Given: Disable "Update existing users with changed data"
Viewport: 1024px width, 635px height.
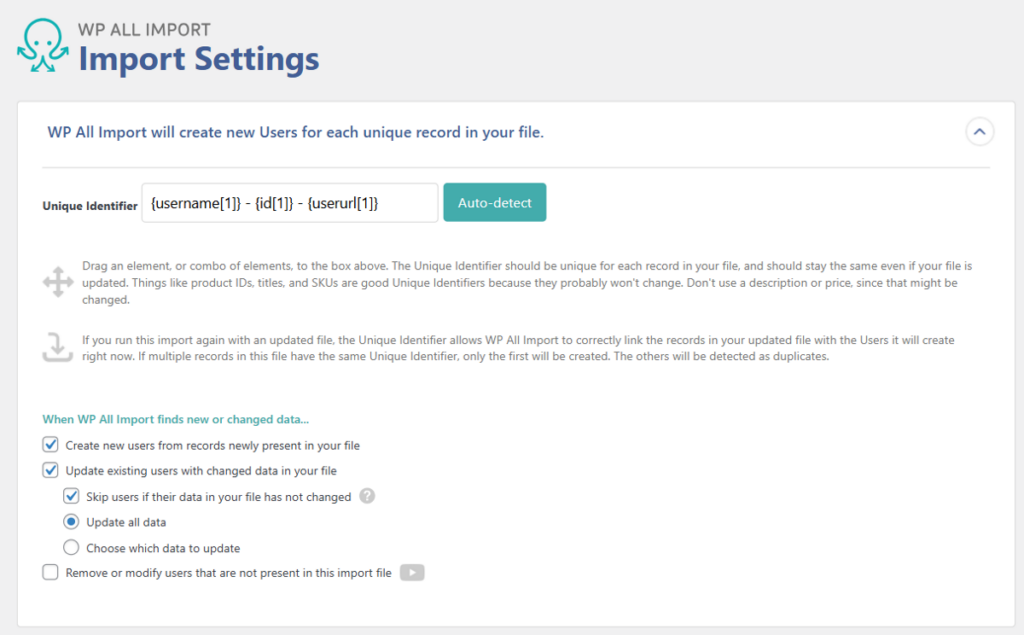Looking at the screenshot, I should (50, 470).
